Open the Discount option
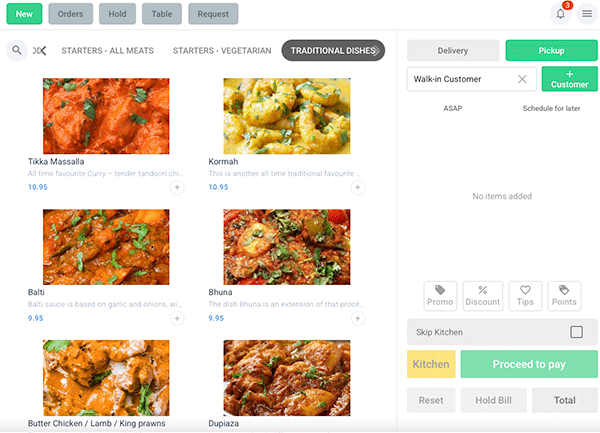 482,295
